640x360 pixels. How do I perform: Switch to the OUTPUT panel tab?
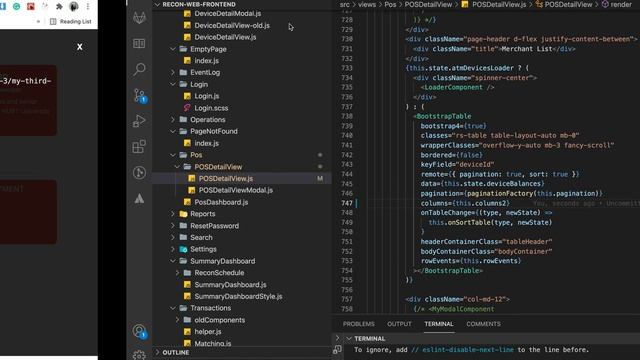399,324
